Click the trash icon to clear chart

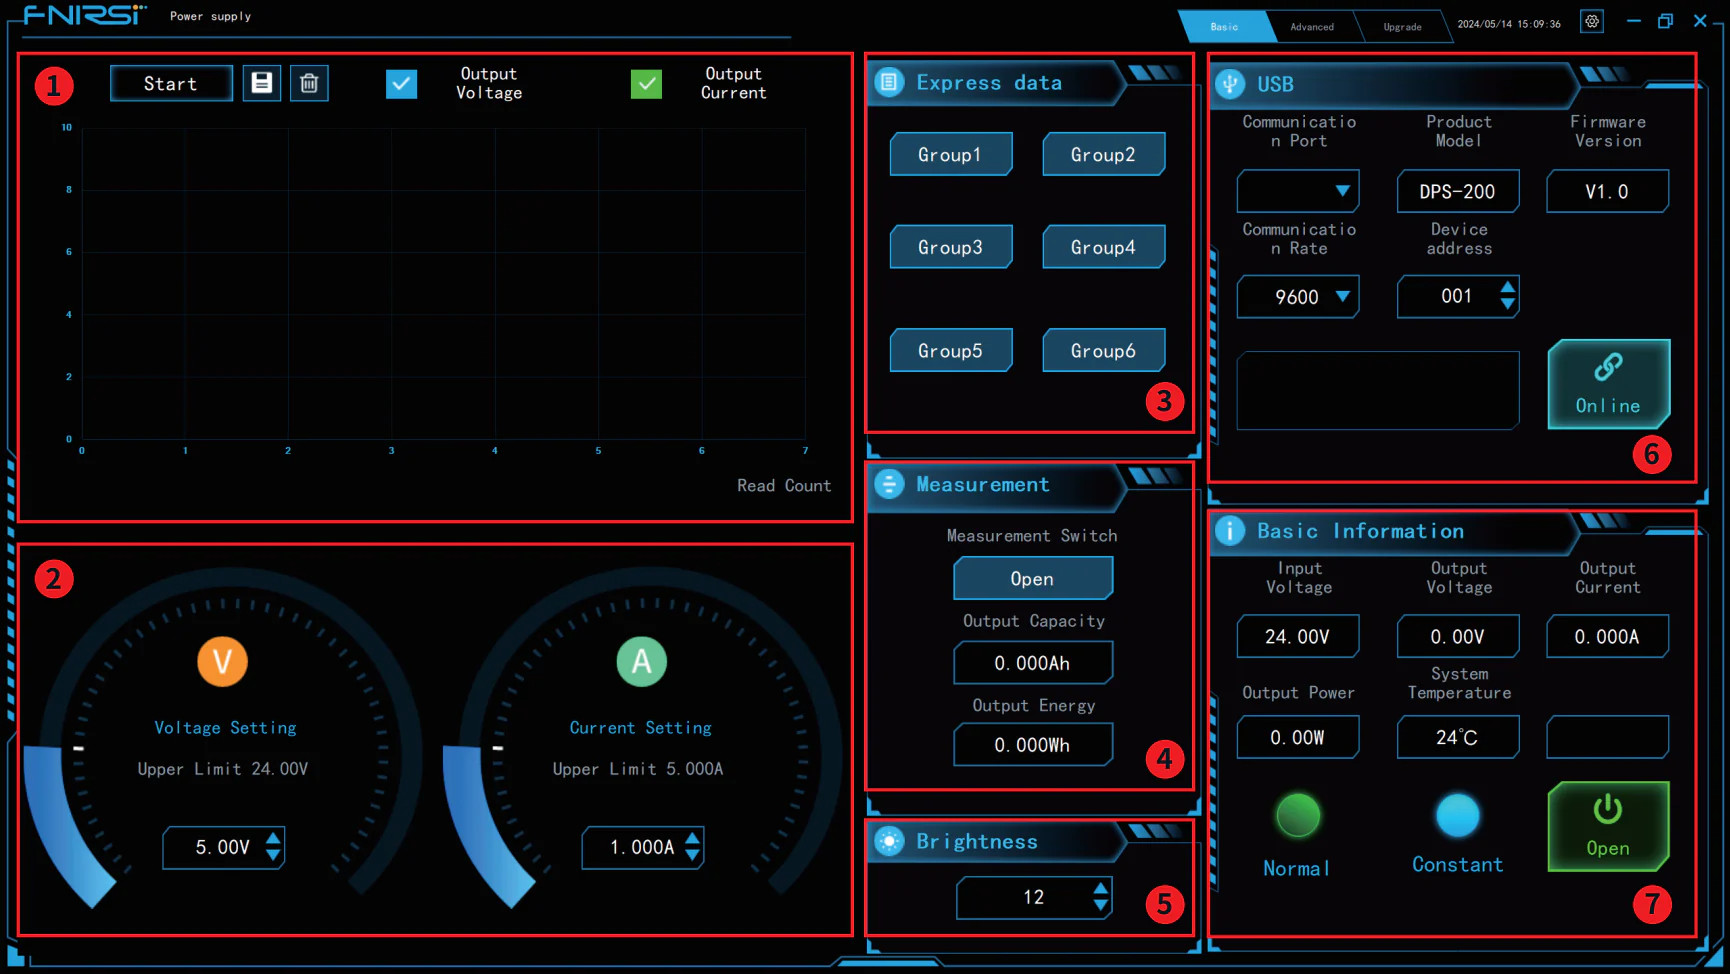pos(309,83)
